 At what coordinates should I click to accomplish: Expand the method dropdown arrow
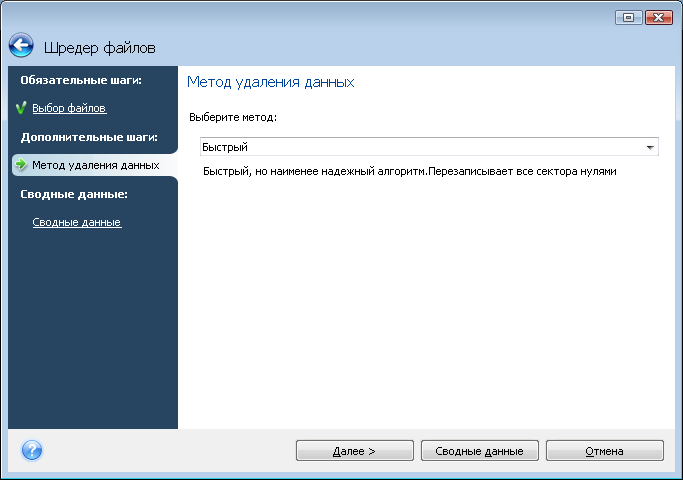pos(651,147)
